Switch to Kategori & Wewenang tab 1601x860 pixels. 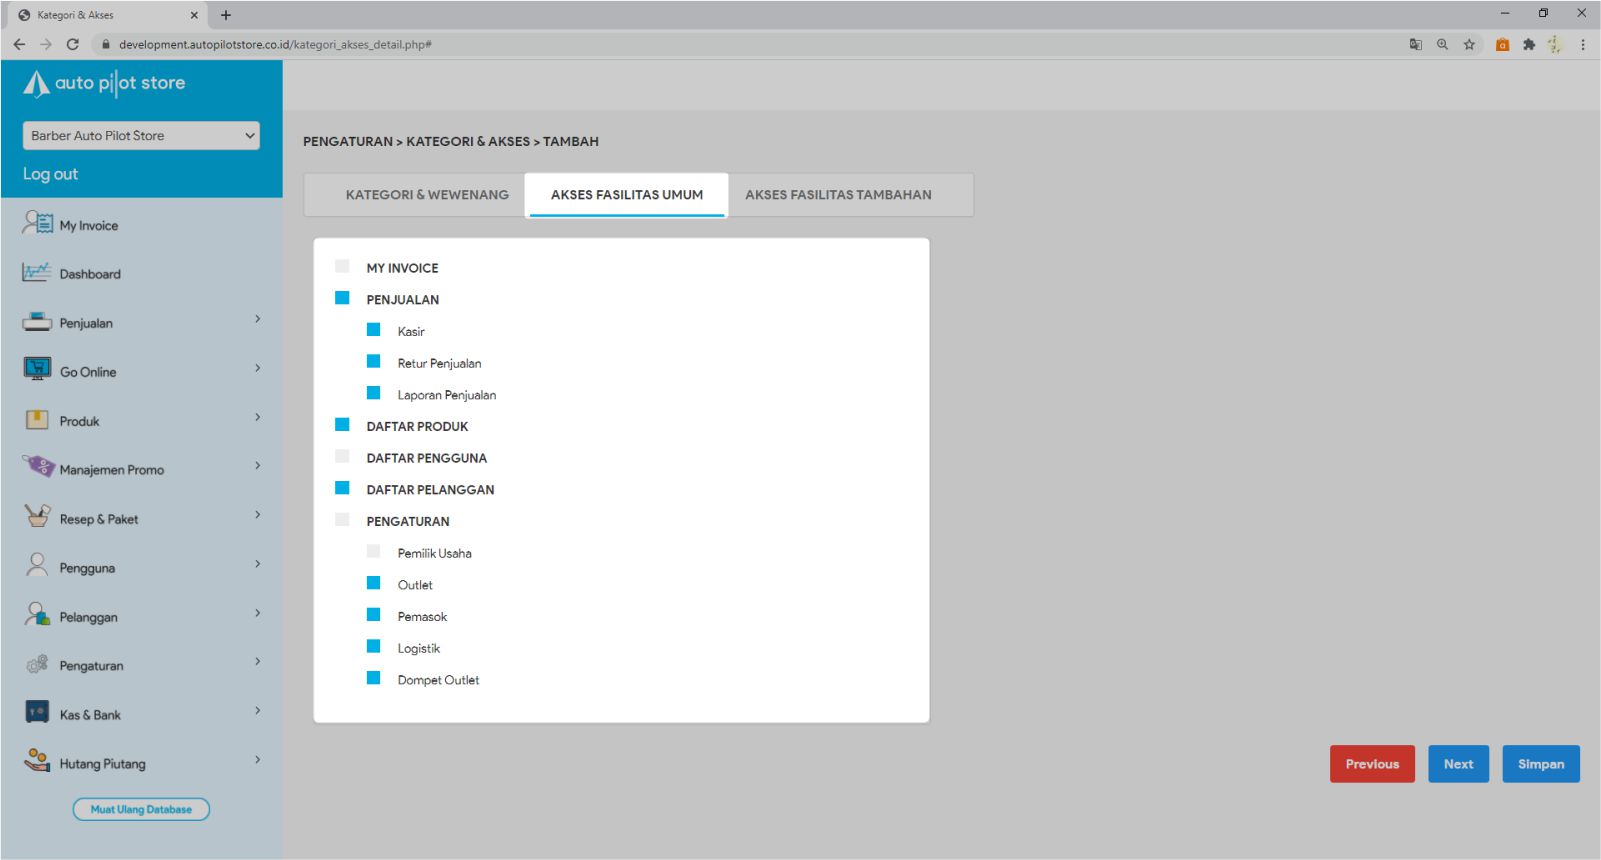[x=427, y=195]
